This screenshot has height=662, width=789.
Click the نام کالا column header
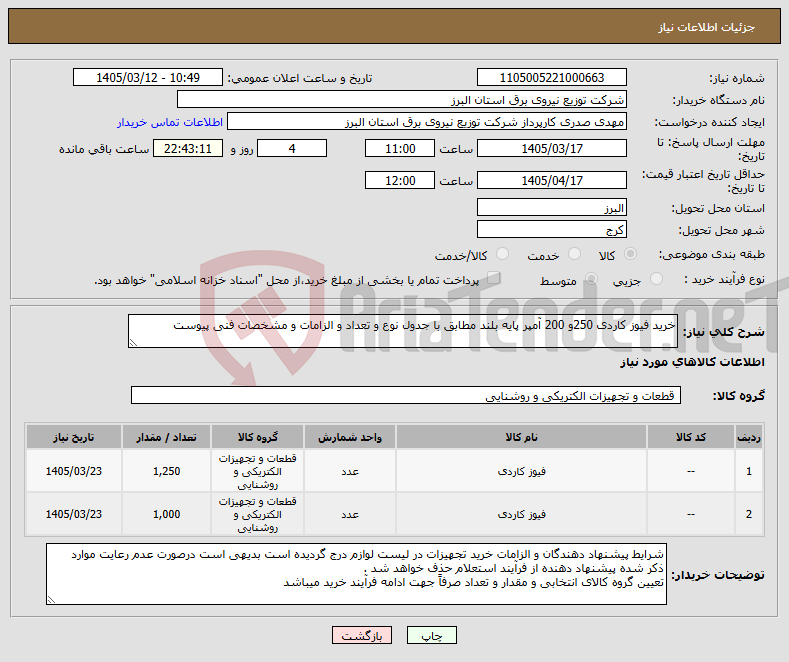[521, 437]
